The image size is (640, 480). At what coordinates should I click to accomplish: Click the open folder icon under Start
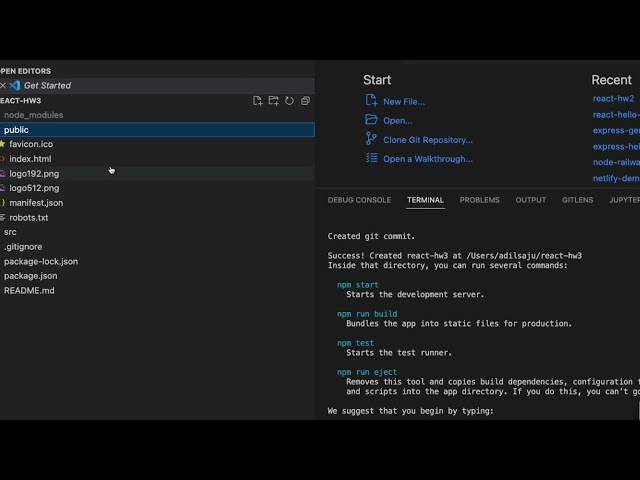point(371,120)
